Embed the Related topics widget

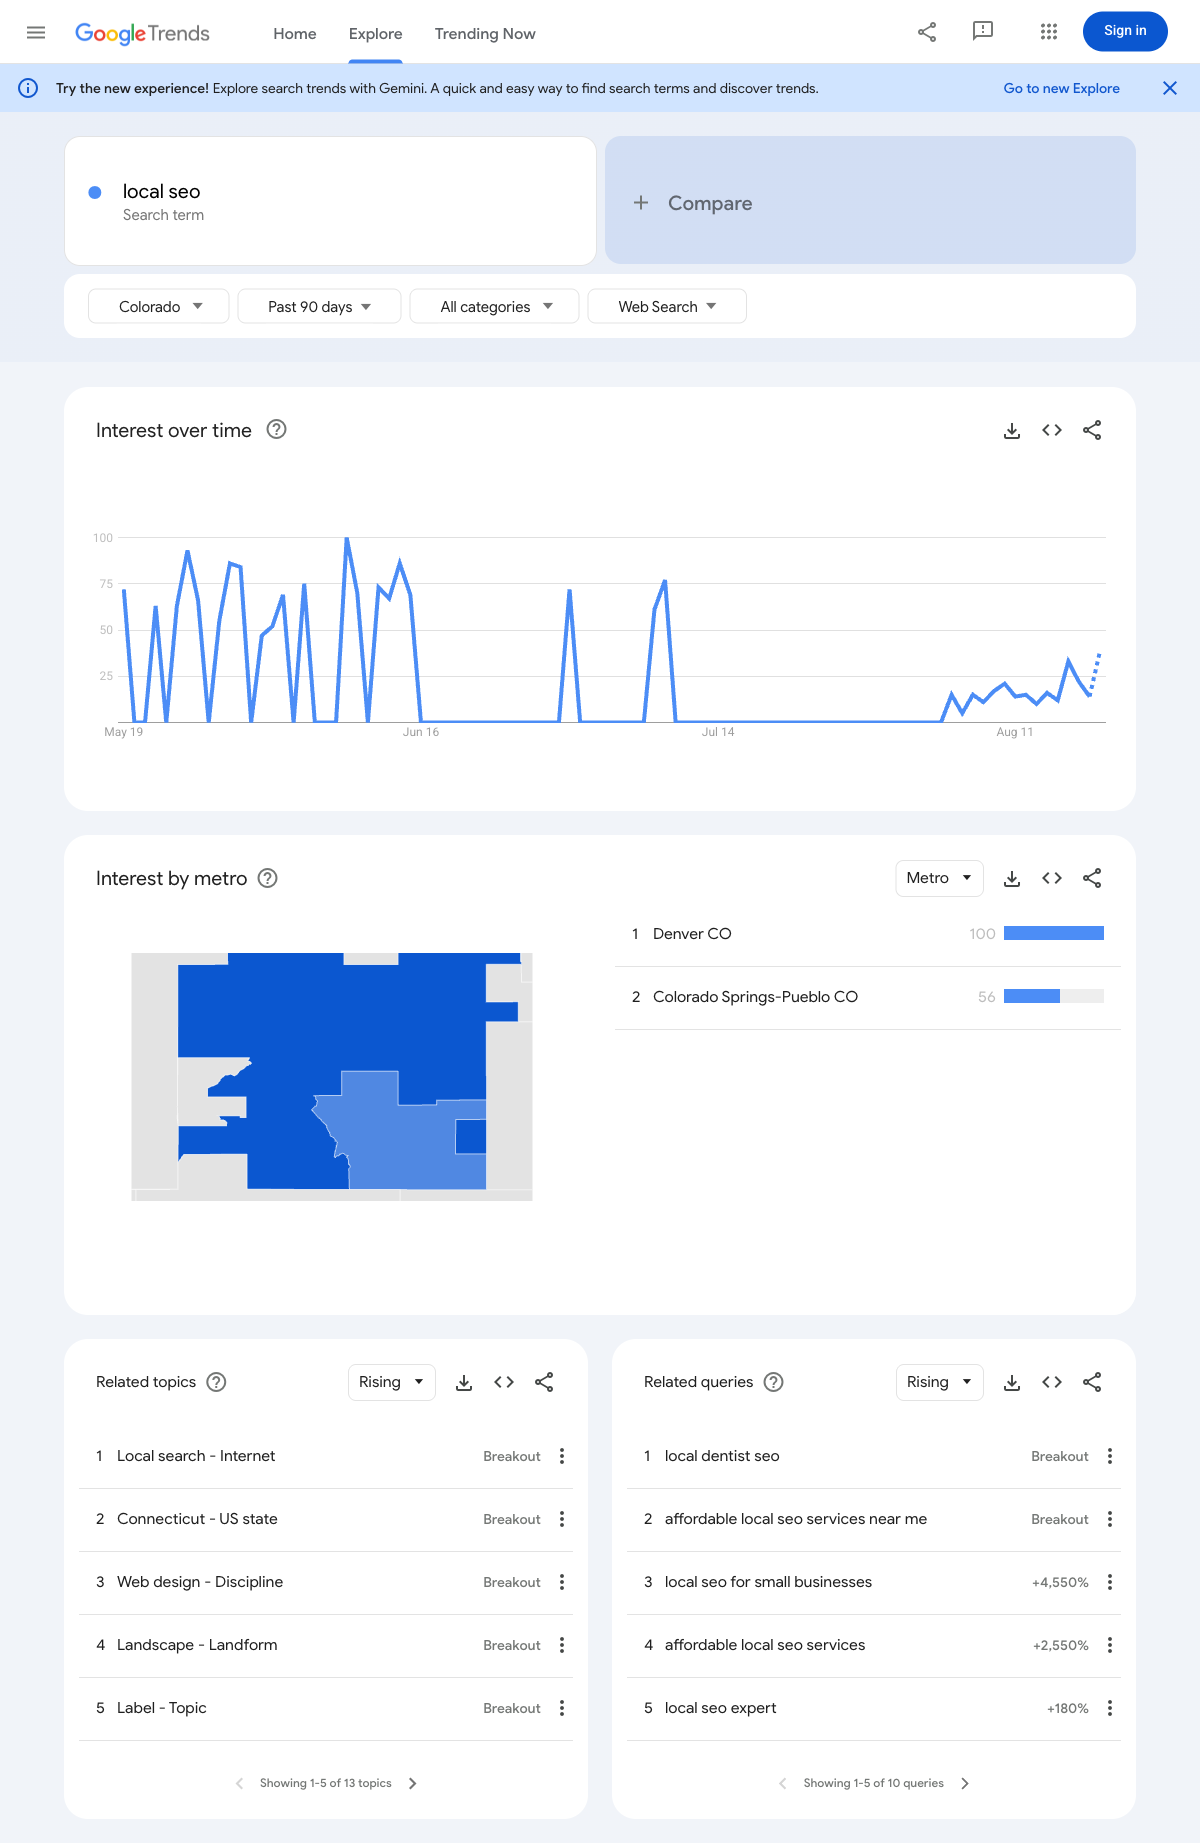[x=504, y=1382]
